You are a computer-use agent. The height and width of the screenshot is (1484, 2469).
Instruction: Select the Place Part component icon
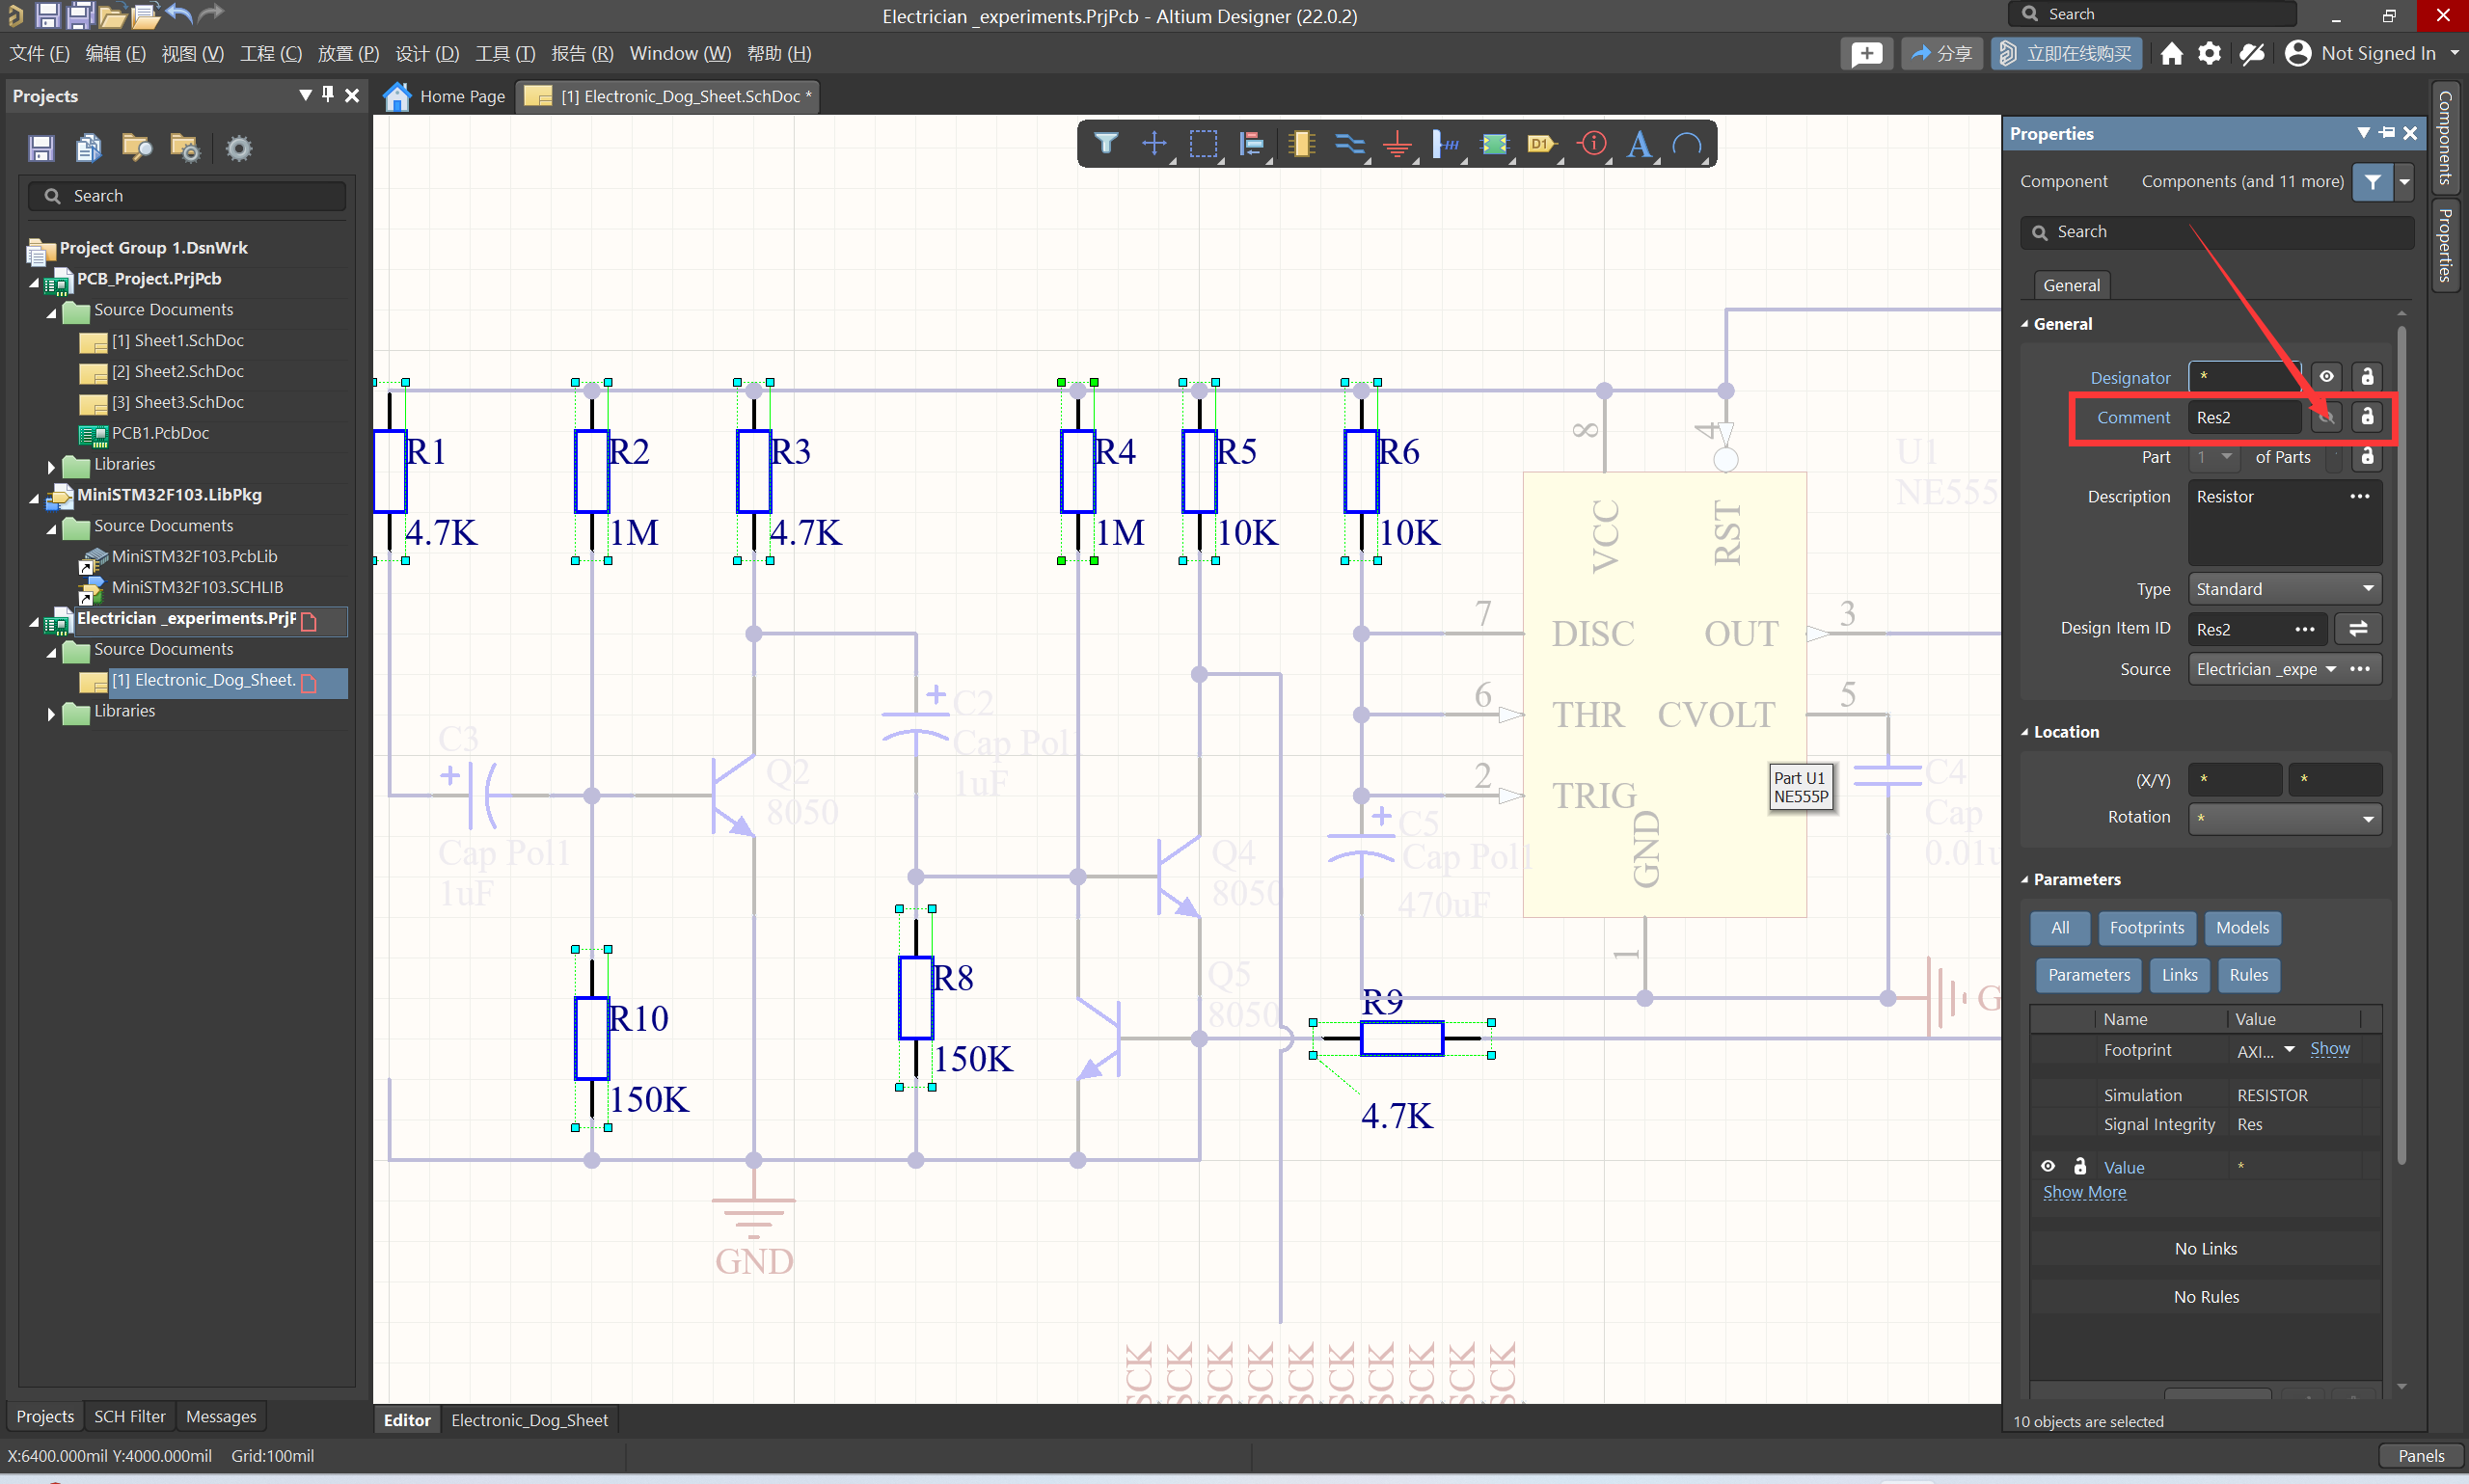(x=1300, y=144)
